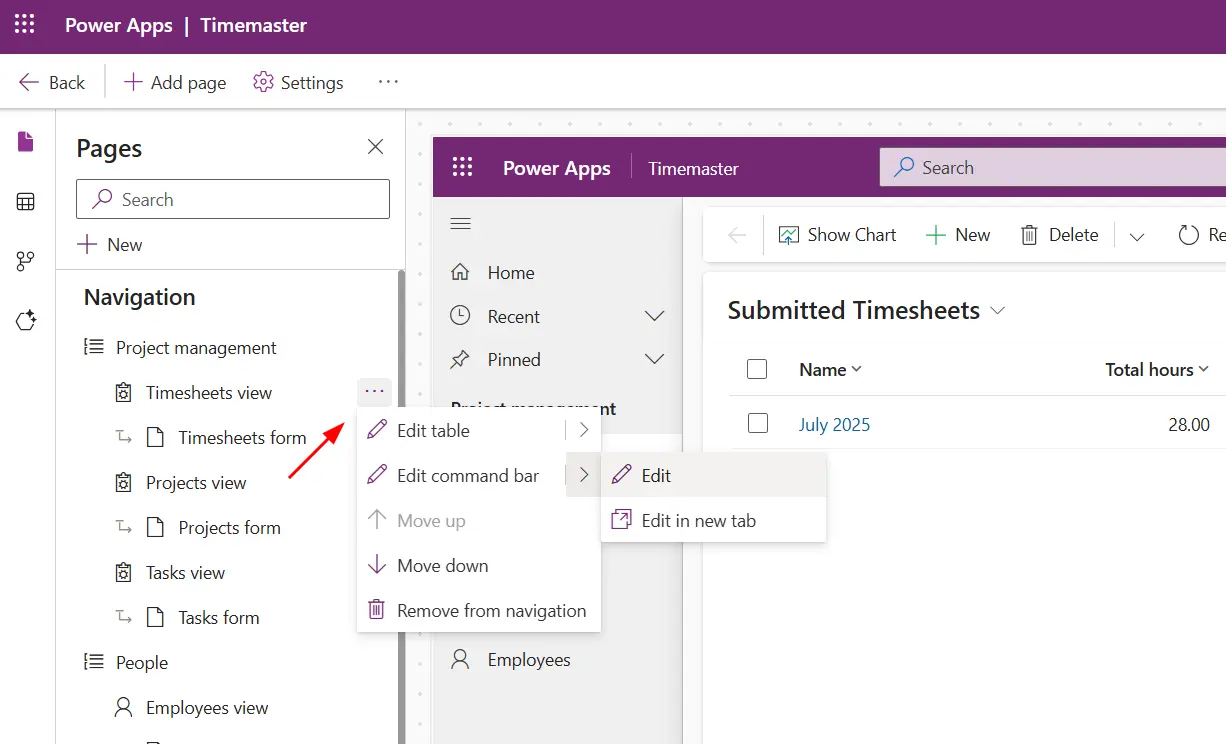Click the preview app launcher waffle
Image resolution: width=1226 pixels, height=744 pixels.
pos(462,168)
